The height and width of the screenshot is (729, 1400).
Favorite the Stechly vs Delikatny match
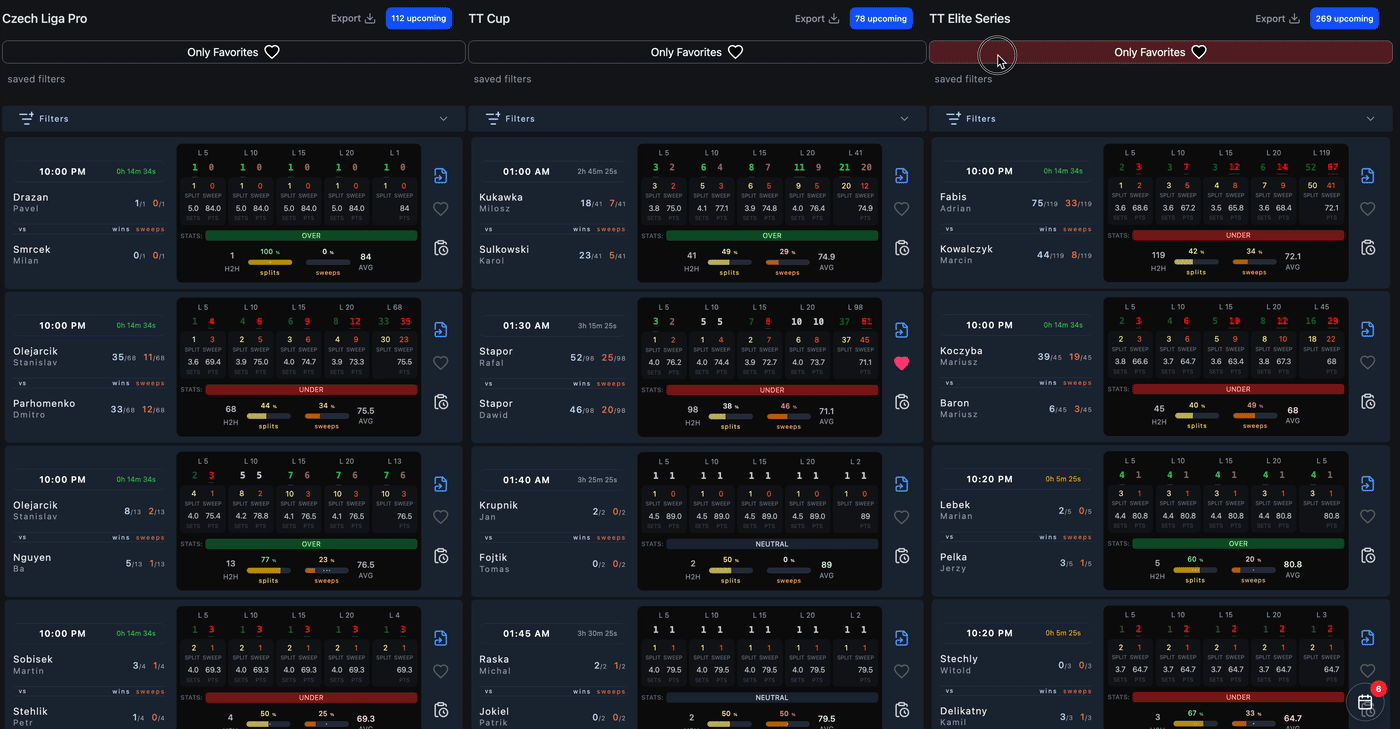pos(1368,671)
